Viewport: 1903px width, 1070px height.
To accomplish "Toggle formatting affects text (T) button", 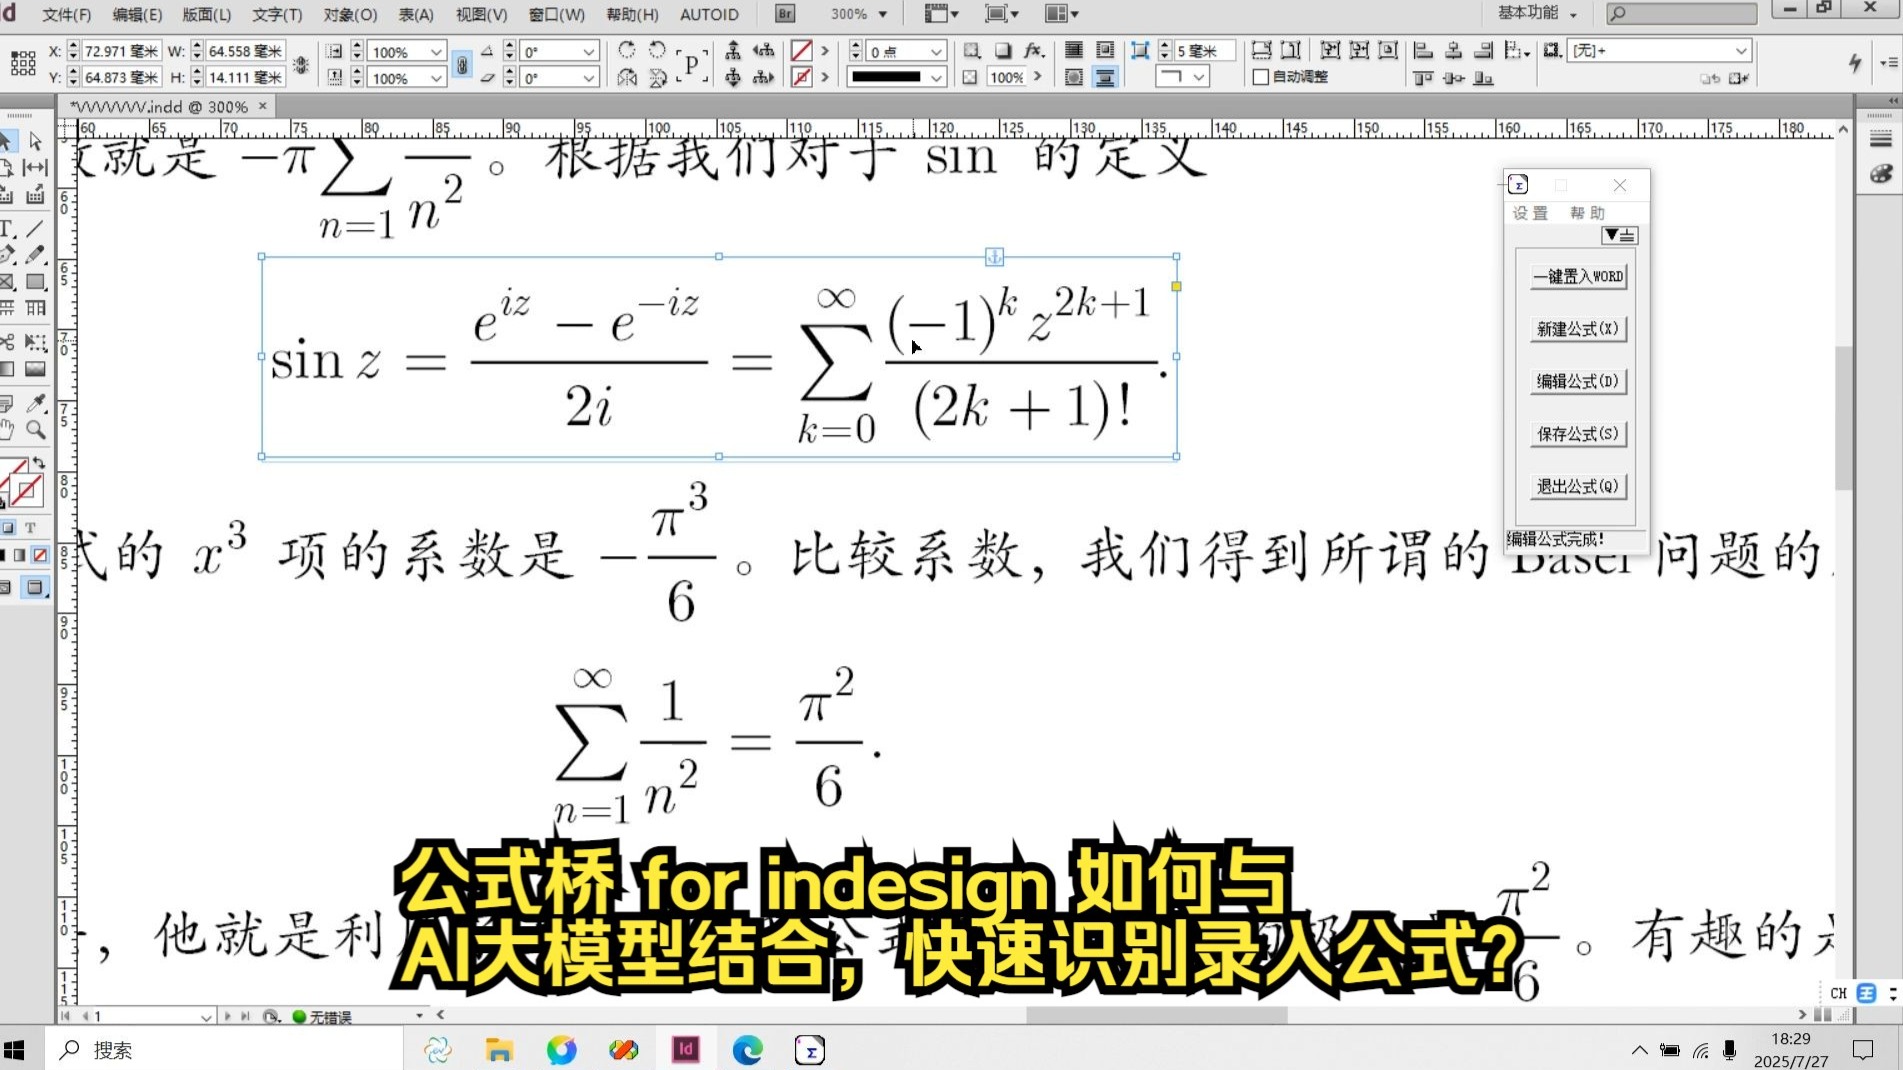I will pos(30,527).
